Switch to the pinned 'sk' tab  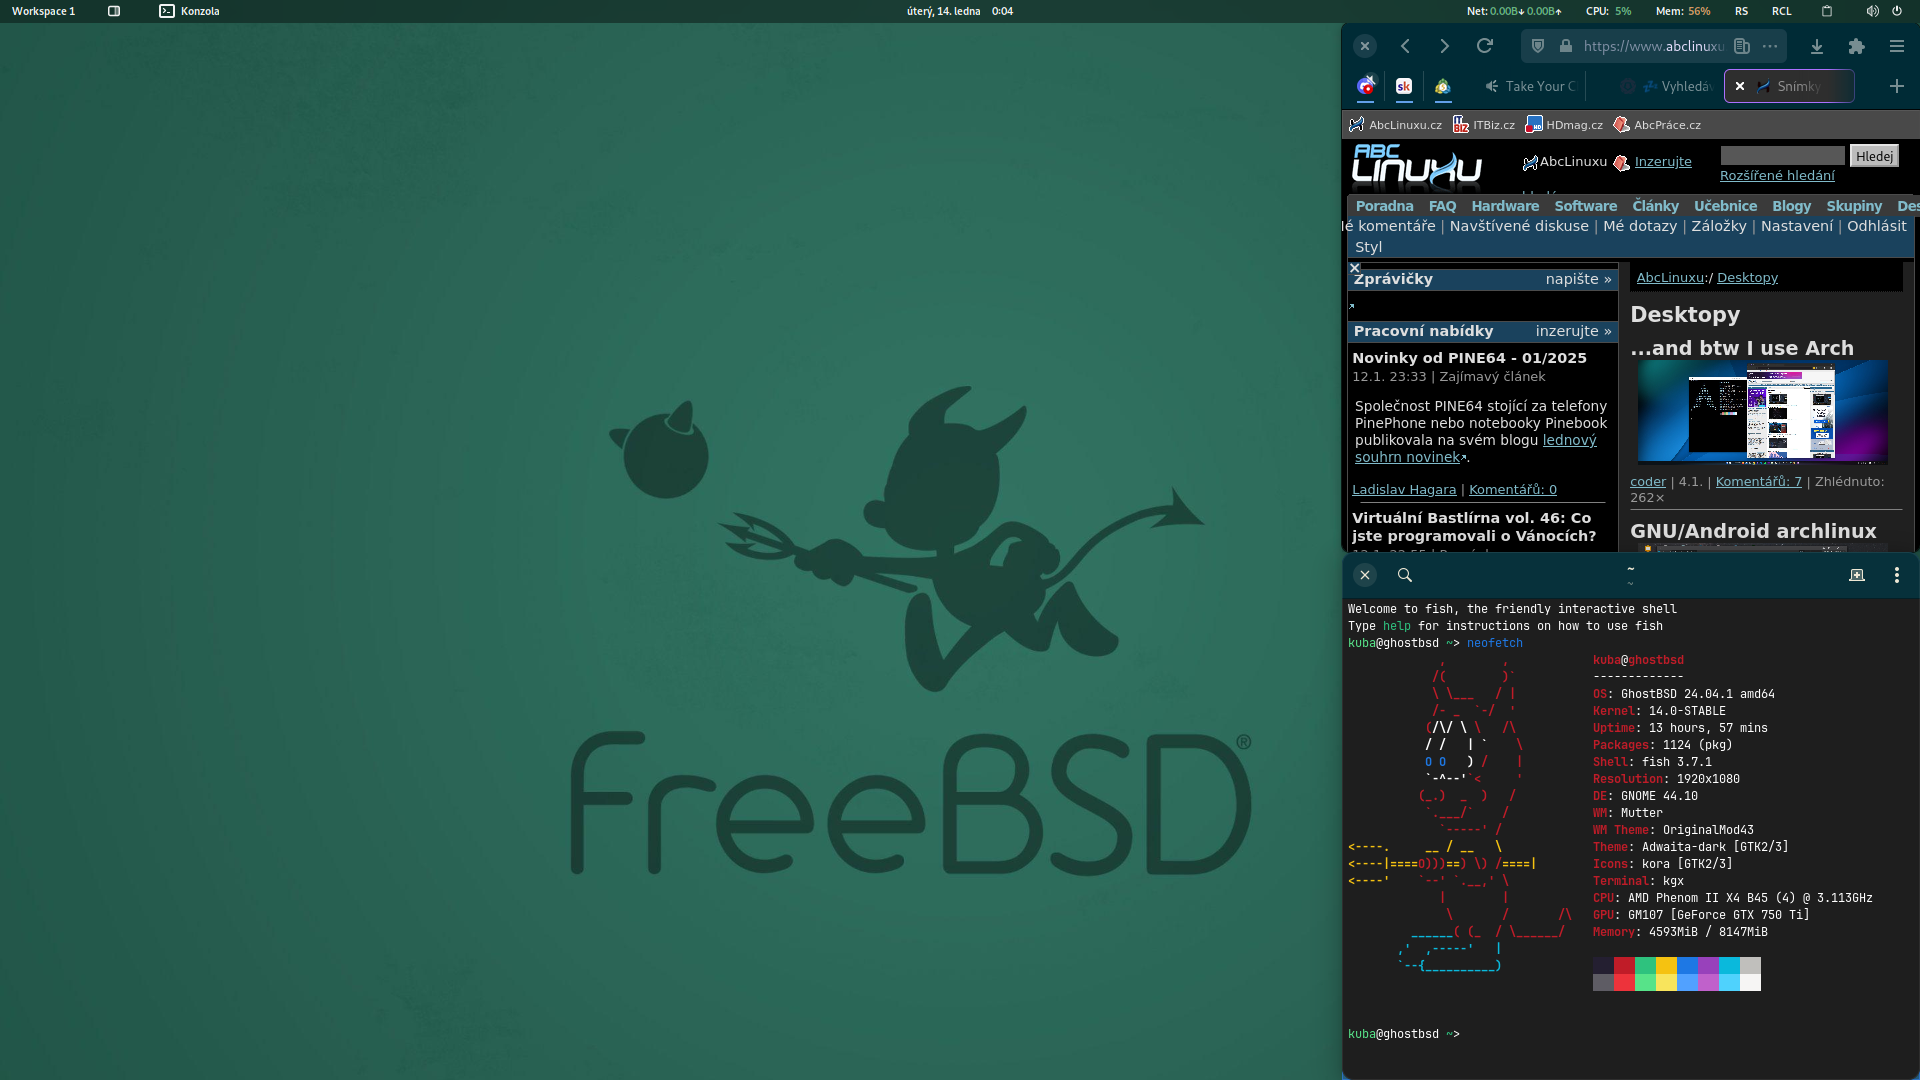[1404, 86]
